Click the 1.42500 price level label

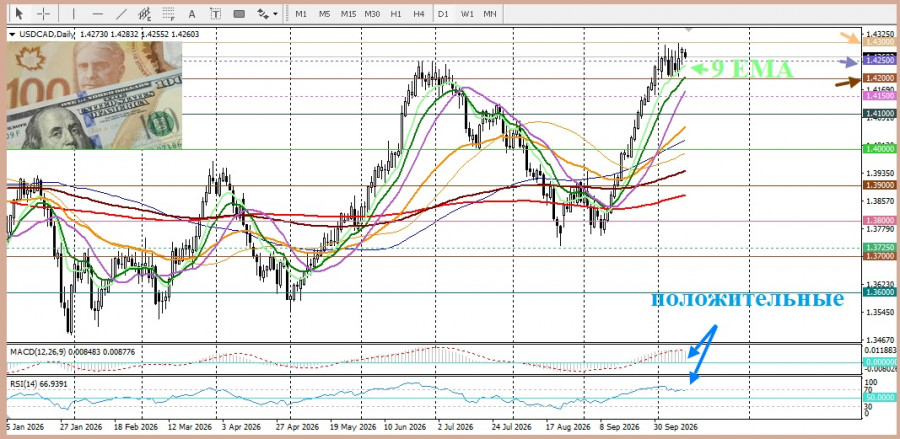879,60
